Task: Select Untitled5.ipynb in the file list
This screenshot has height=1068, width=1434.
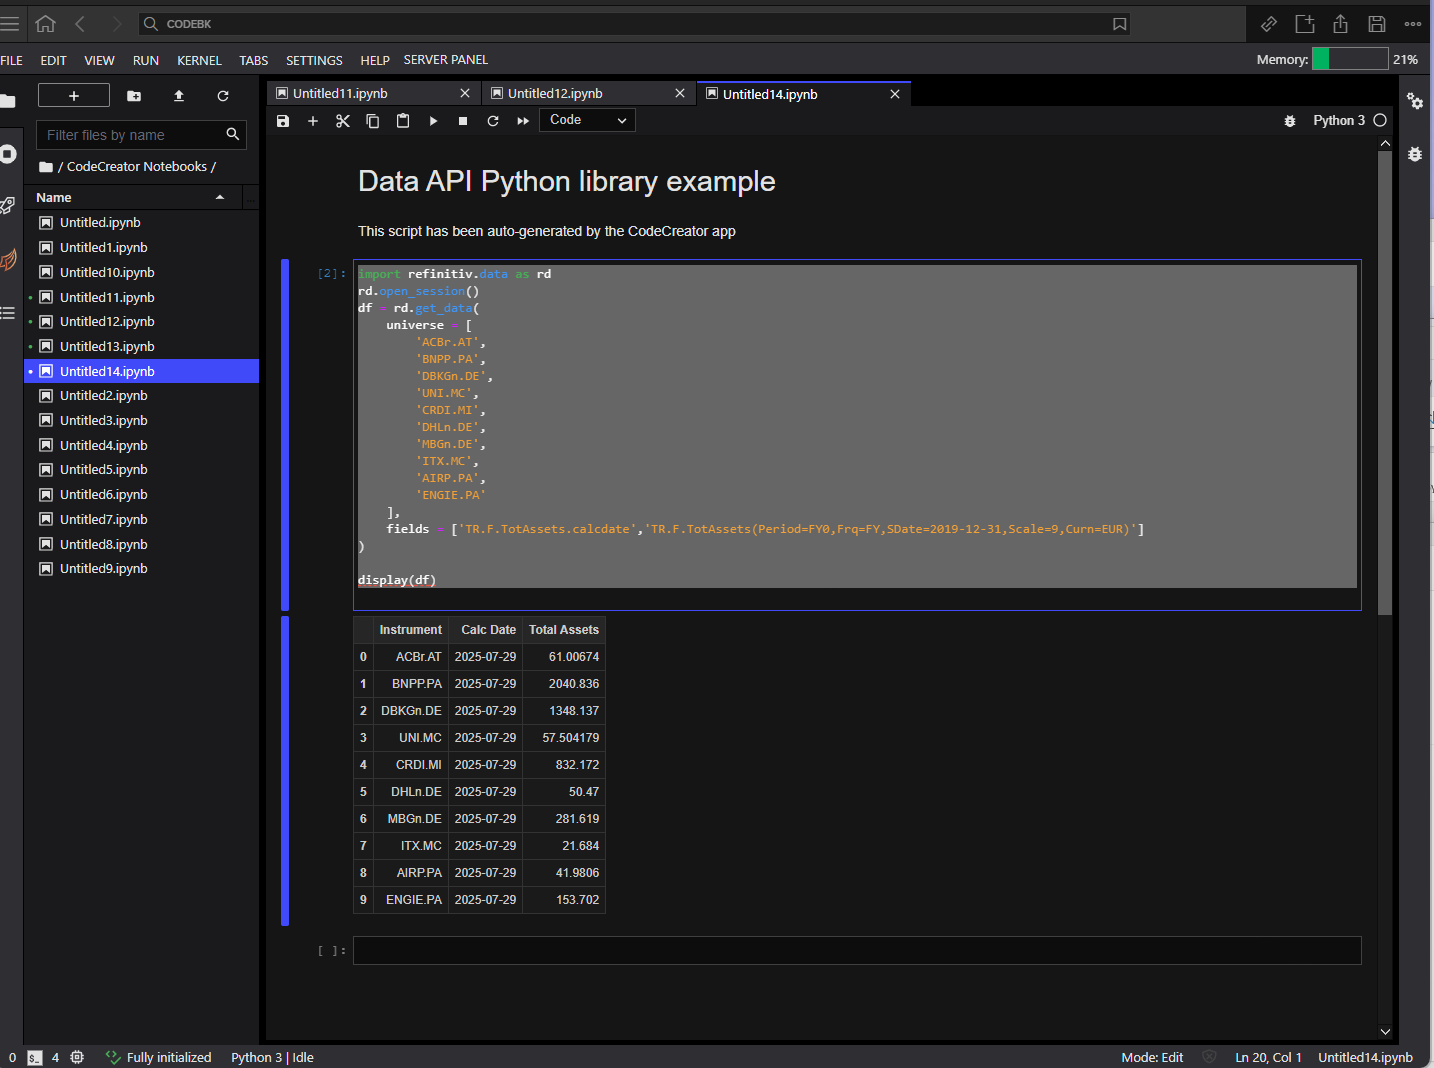Action: coord(141,470)
